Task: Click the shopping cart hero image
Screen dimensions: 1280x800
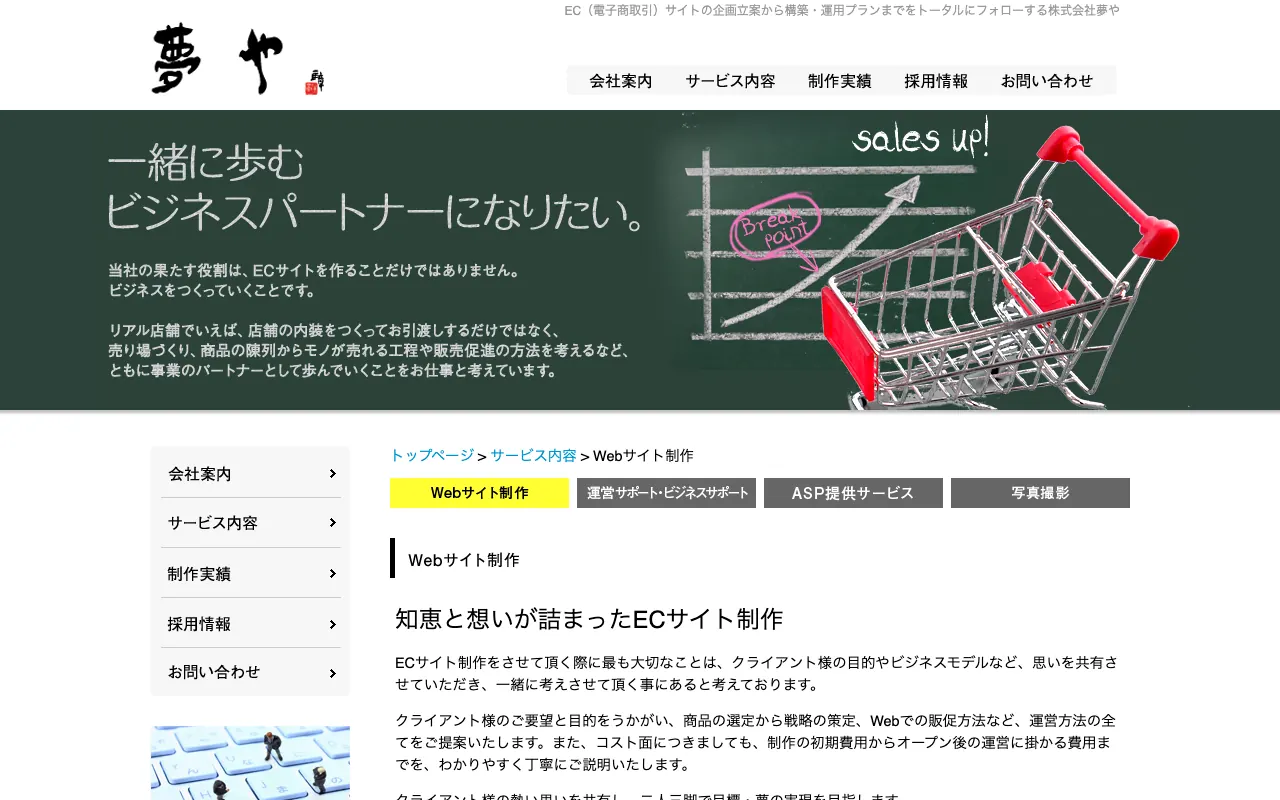Action: pos(1000,265)
